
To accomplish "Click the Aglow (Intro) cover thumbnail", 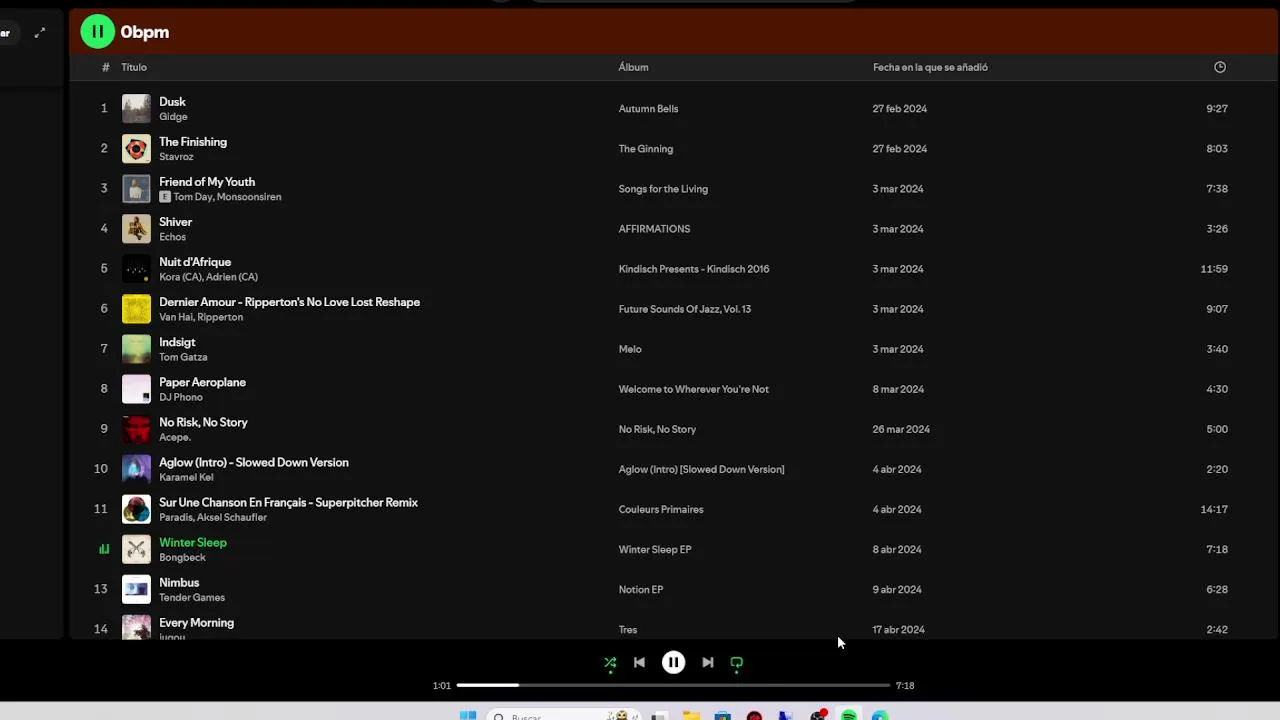I will coord(136,468).
